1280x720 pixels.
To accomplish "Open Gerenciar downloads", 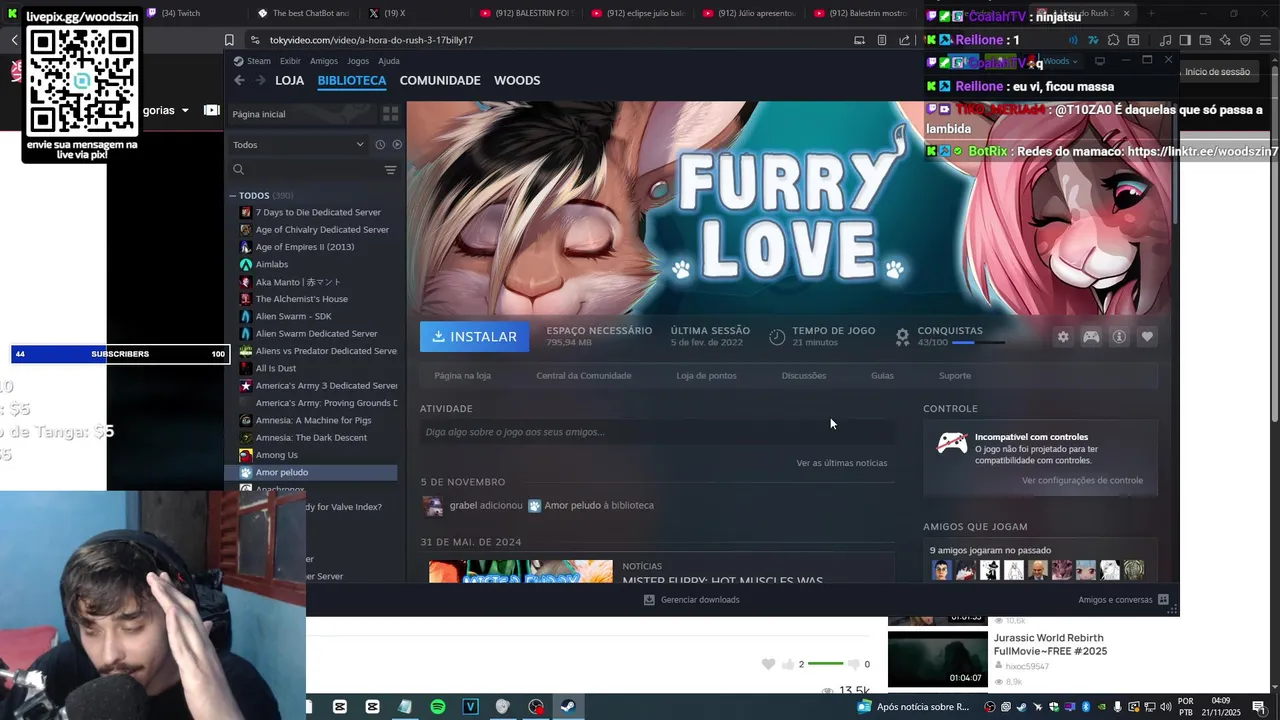I will pyautogui.click(x=692, y=600).
